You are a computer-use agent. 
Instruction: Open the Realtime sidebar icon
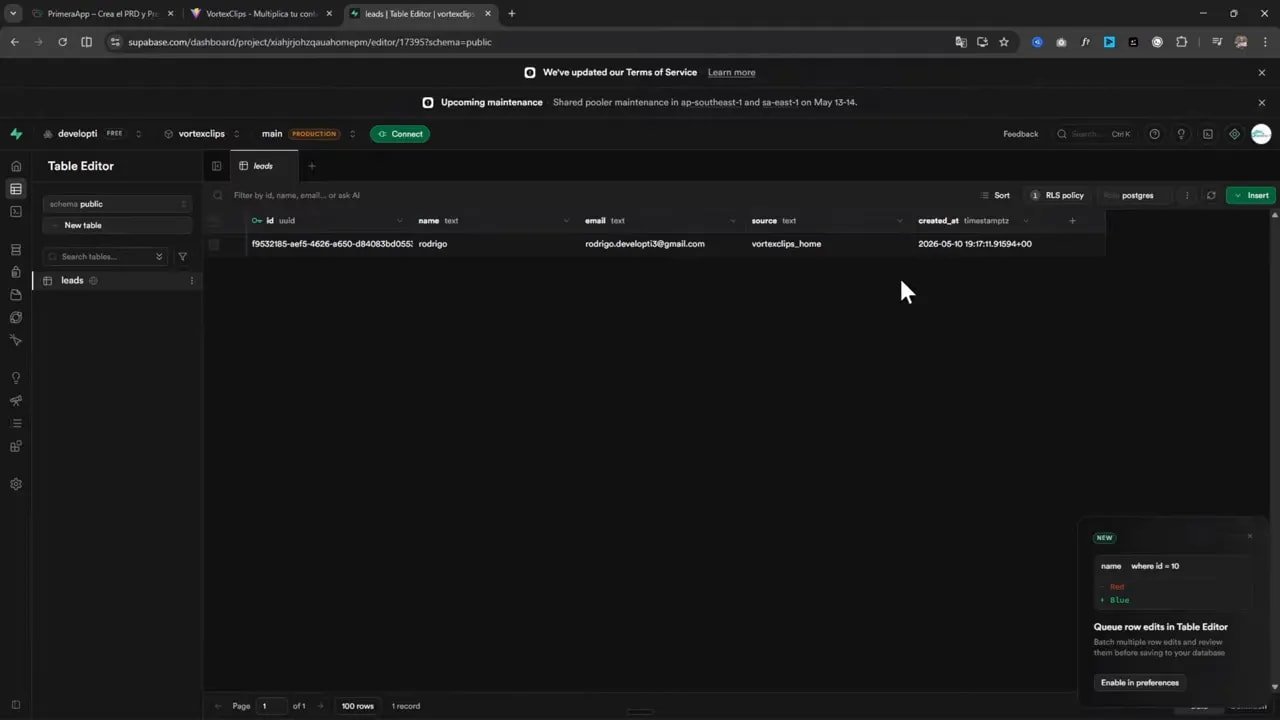(16, 340)
